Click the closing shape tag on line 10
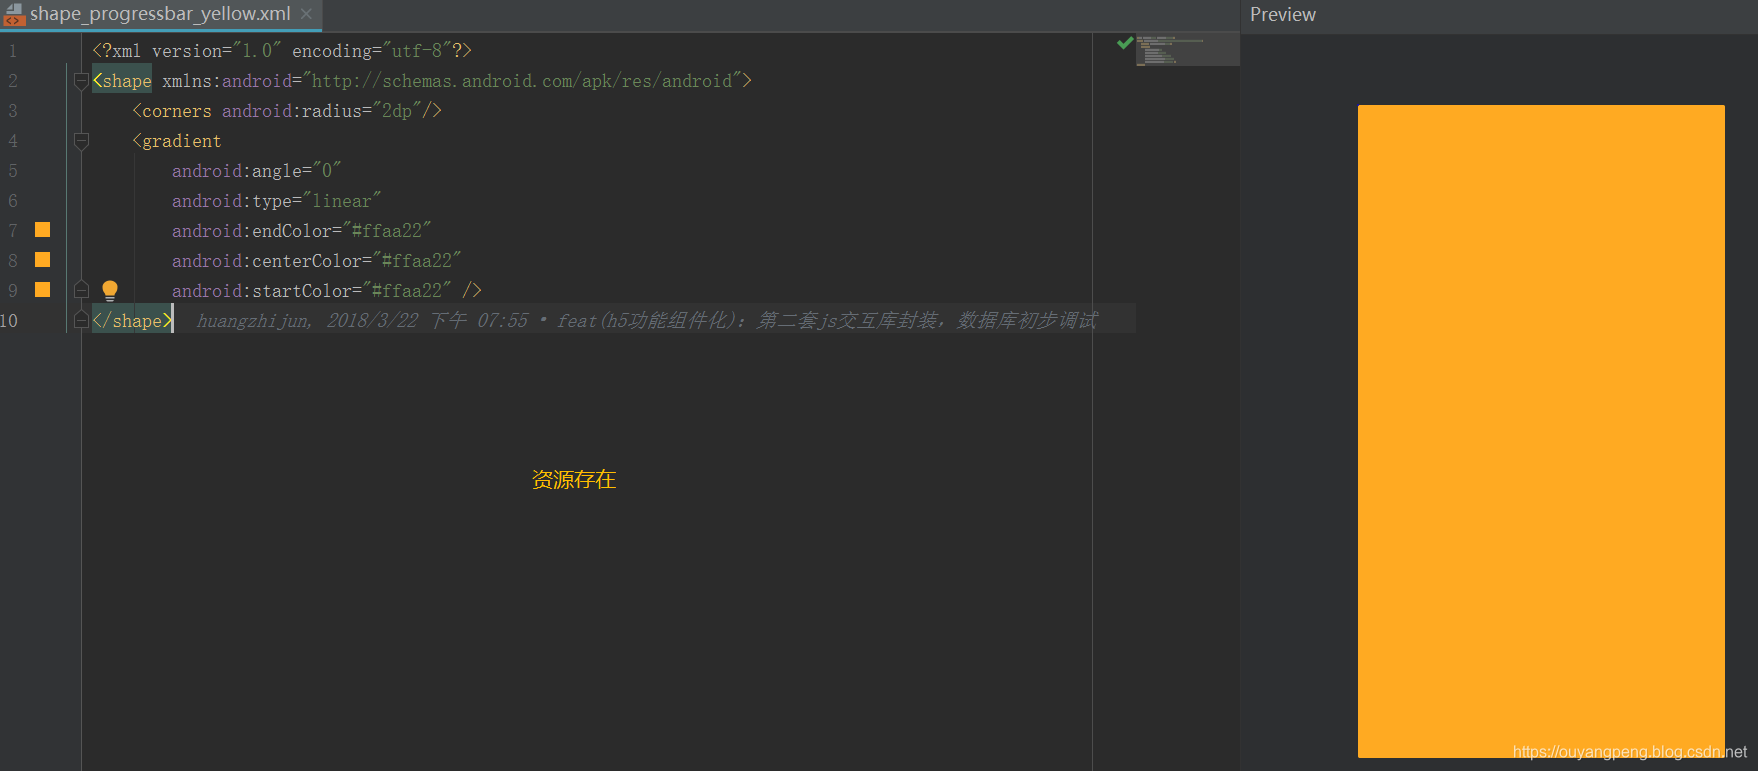 [132, 320]
